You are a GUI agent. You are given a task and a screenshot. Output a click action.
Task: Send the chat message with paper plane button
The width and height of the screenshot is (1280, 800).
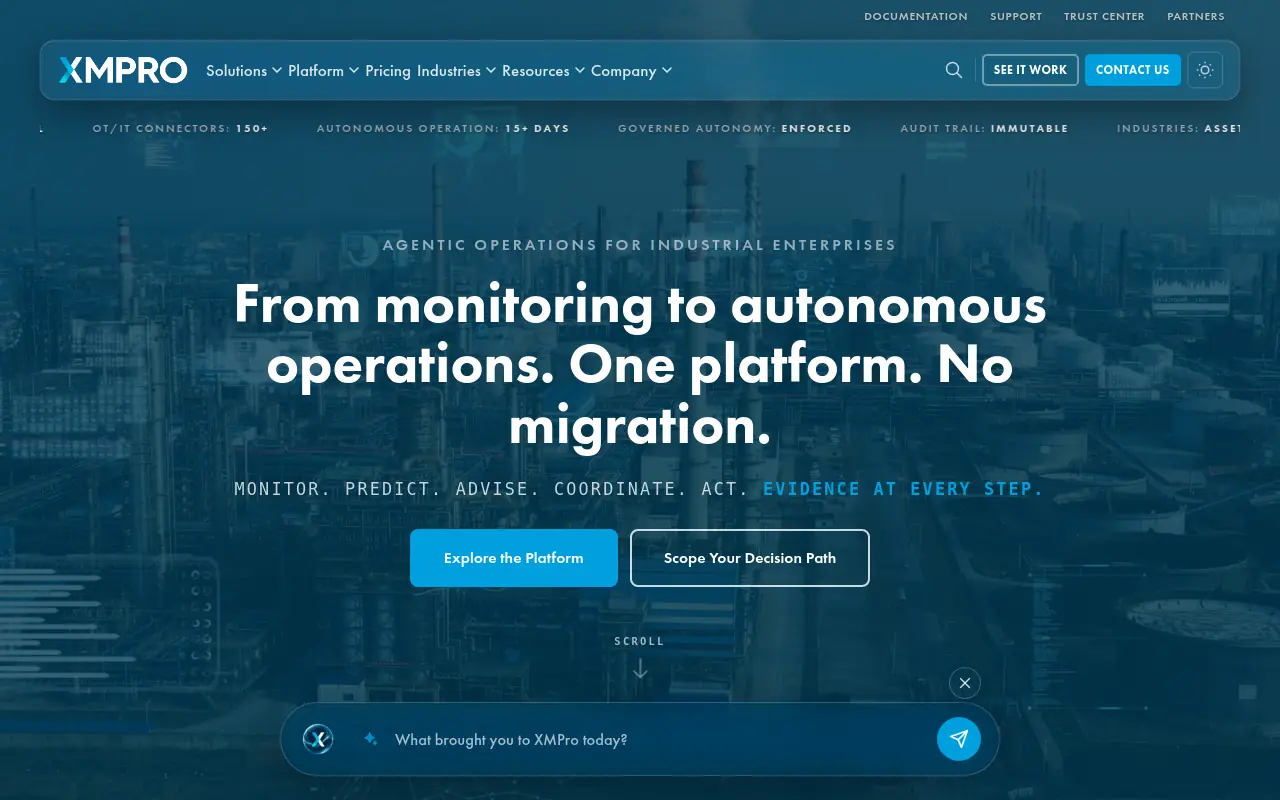click(959, 739)
